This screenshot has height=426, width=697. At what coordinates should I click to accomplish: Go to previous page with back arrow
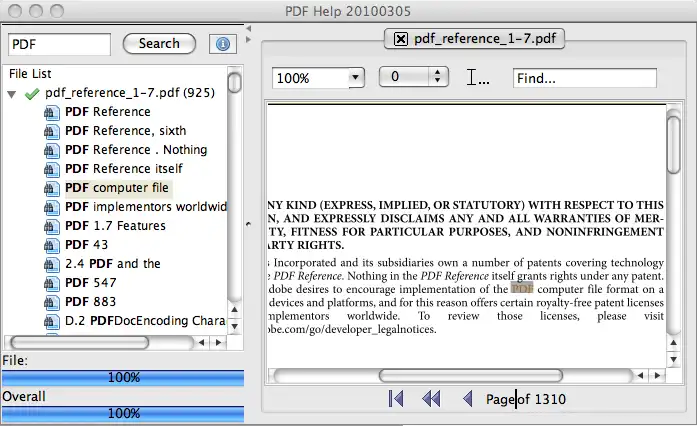(x=467, y=398)
